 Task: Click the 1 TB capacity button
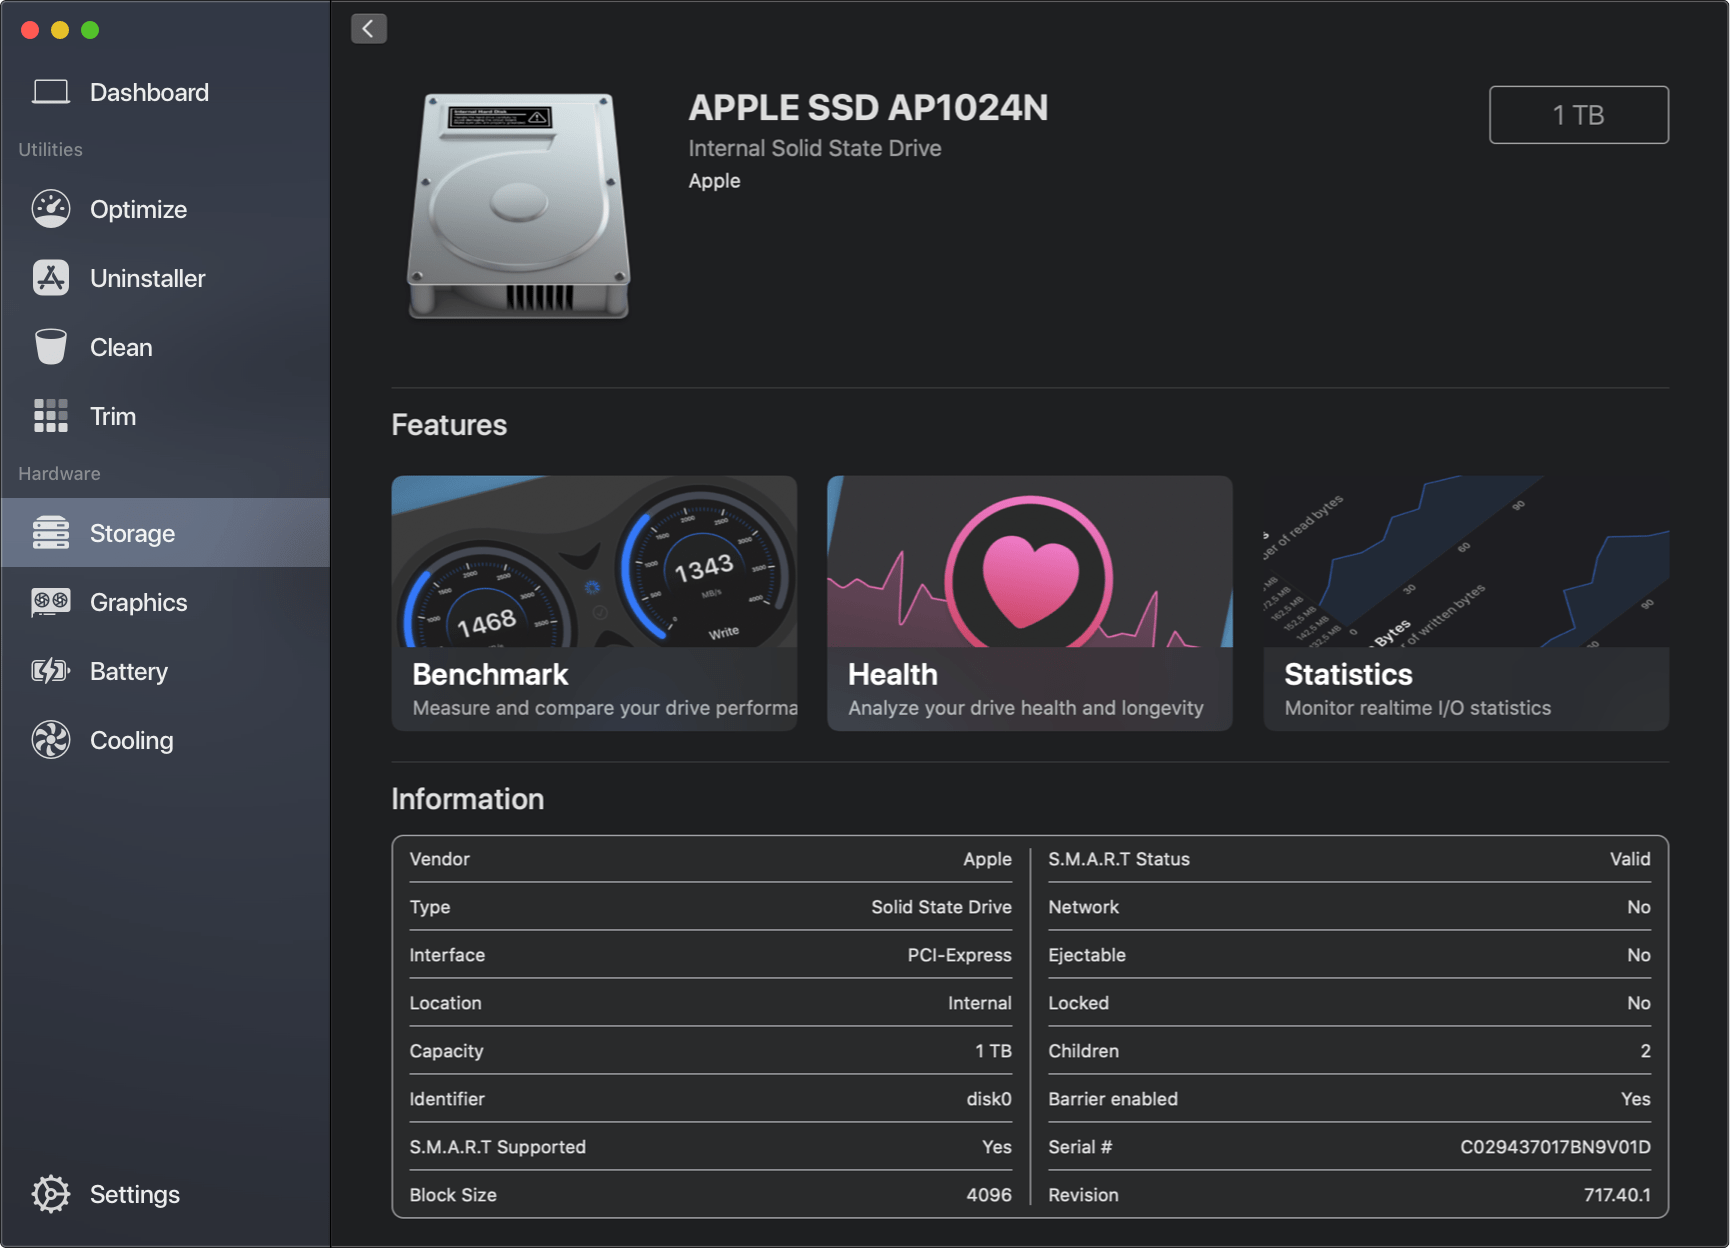point(1578,115)
